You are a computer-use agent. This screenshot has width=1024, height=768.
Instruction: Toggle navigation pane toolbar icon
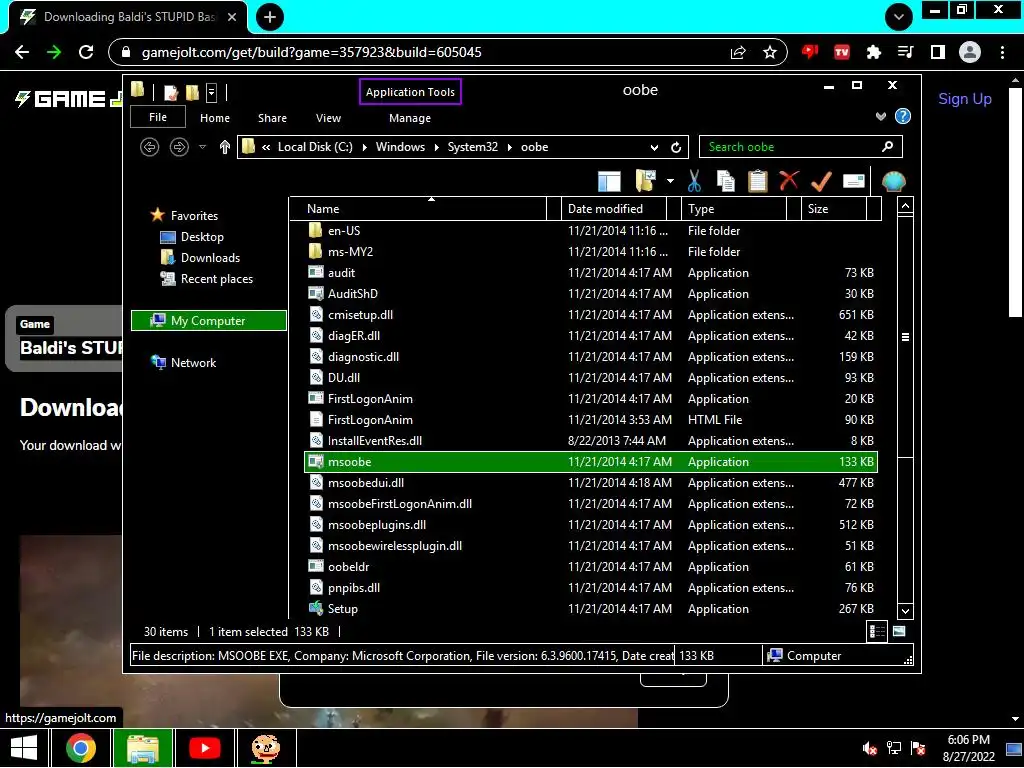tap(609, 181)
